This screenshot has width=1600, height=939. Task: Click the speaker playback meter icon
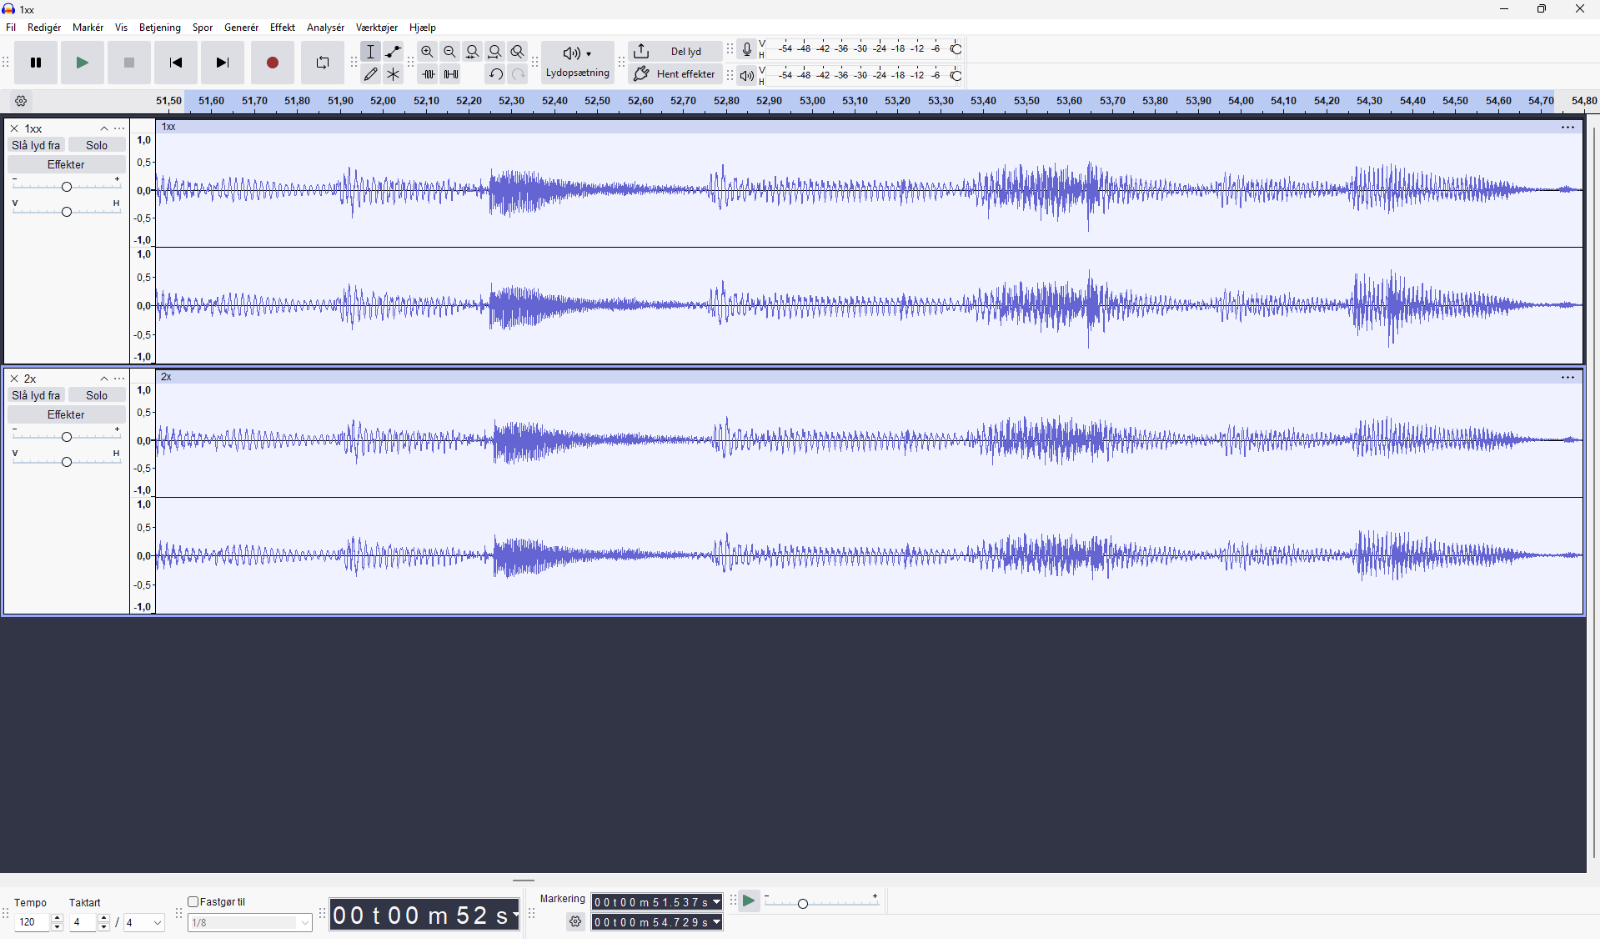tap(747, 76)
